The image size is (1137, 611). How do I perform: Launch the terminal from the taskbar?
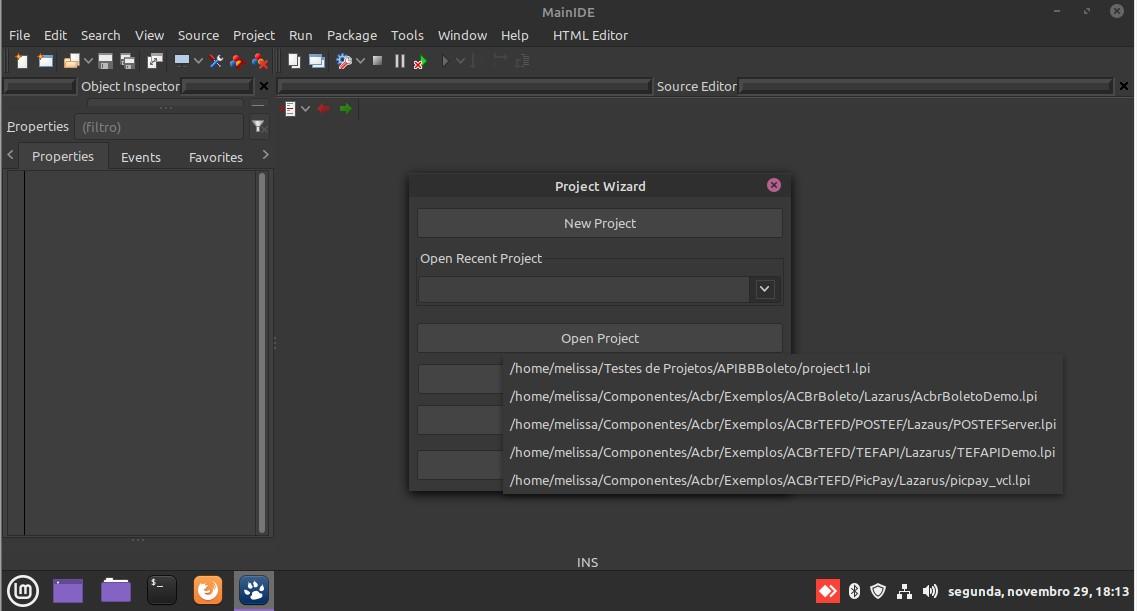tap(161, 591)
